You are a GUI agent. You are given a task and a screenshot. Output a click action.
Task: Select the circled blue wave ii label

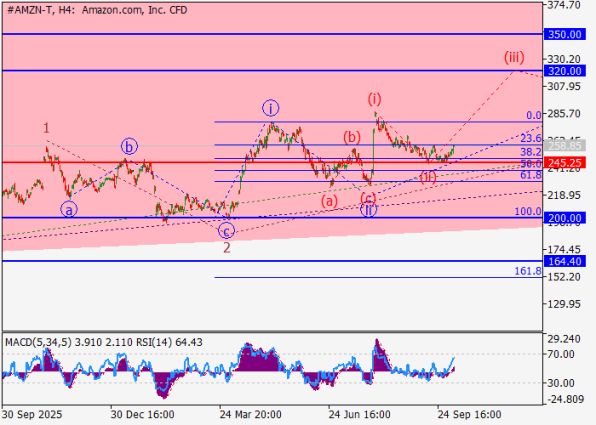(368, 209)
